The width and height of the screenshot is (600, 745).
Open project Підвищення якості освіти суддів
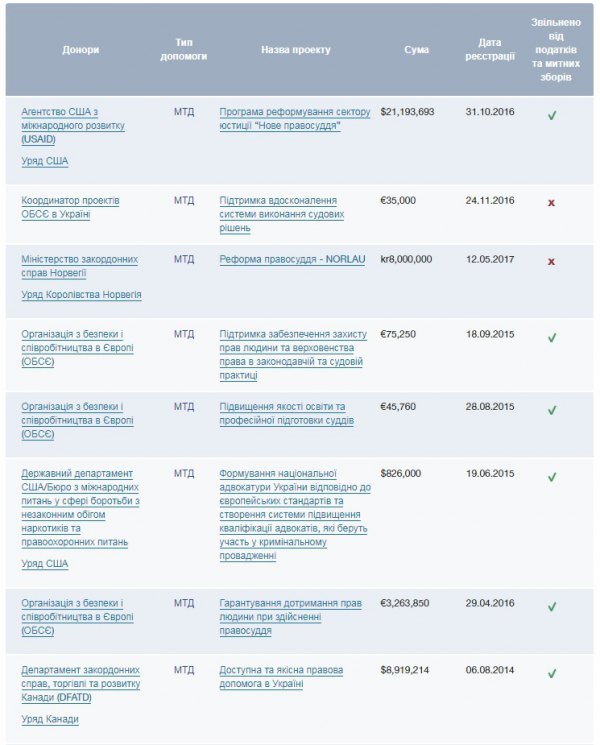[282, 413]
